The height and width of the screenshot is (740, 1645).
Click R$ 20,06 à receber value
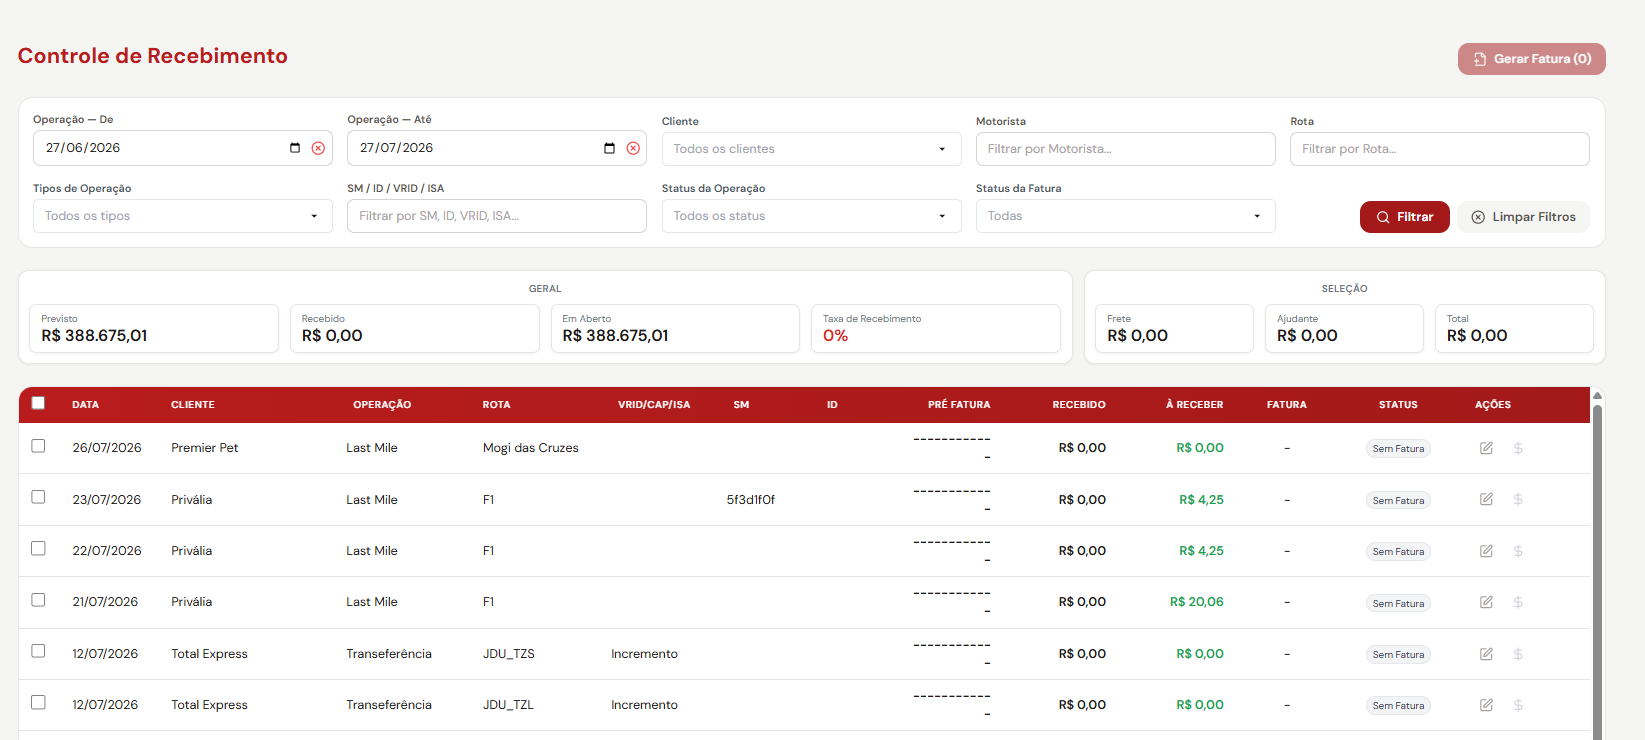pyautogui.click(x=1196, y=602)
